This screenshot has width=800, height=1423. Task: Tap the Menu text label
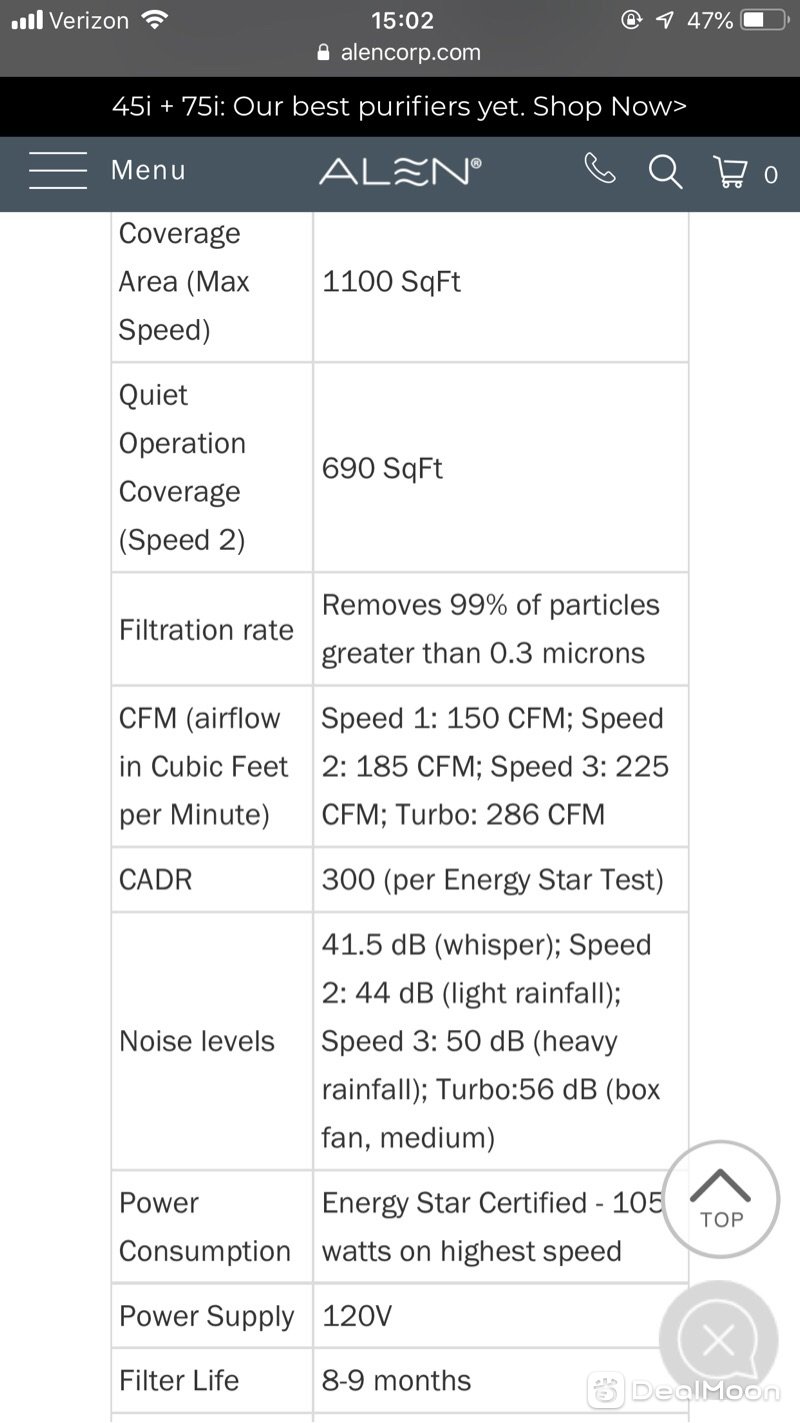148,170
